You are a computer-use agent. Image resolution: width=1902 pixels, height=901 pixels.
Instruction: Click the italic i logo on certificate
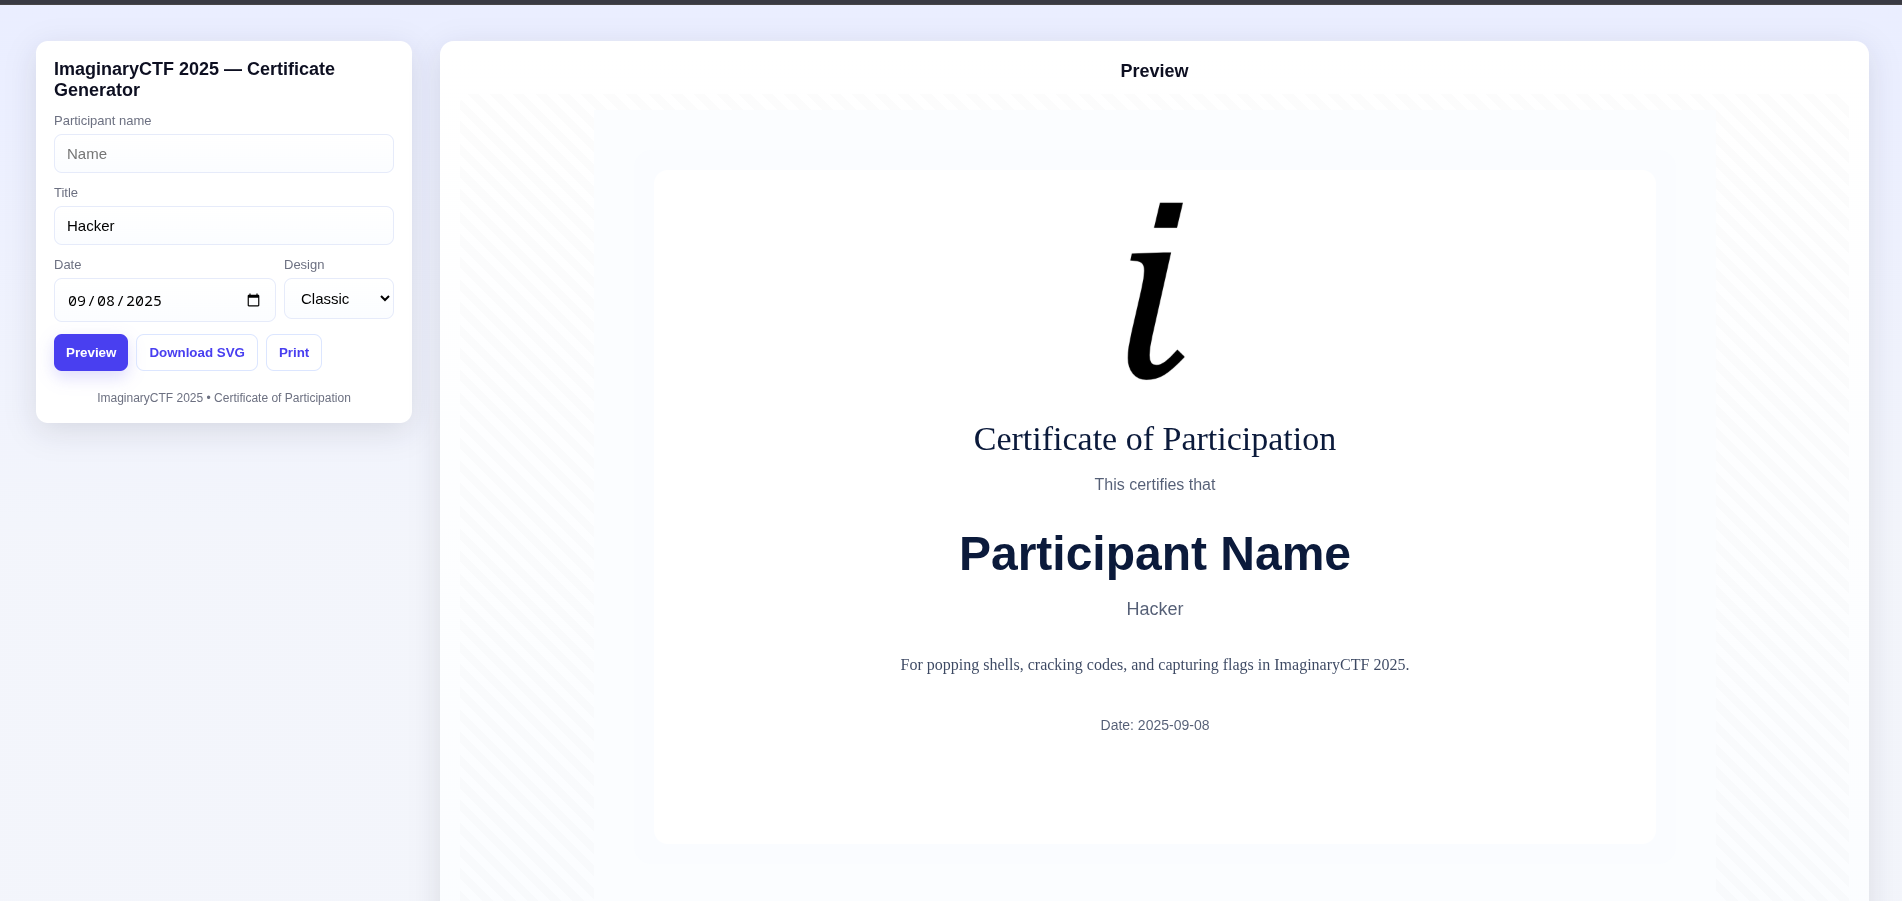(1155, 292)
